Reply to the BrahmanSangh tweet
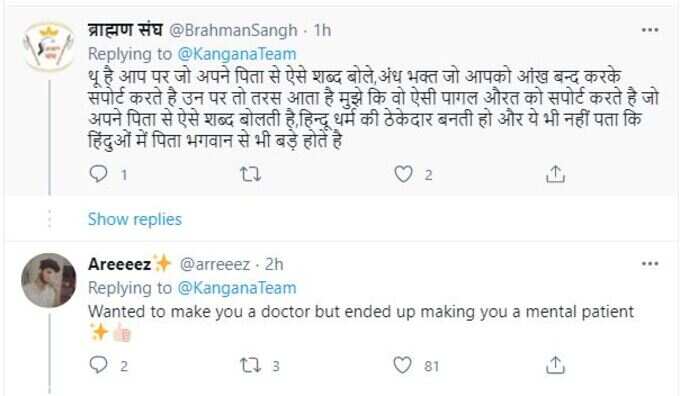Screen dimensions: 680x396 98,174
